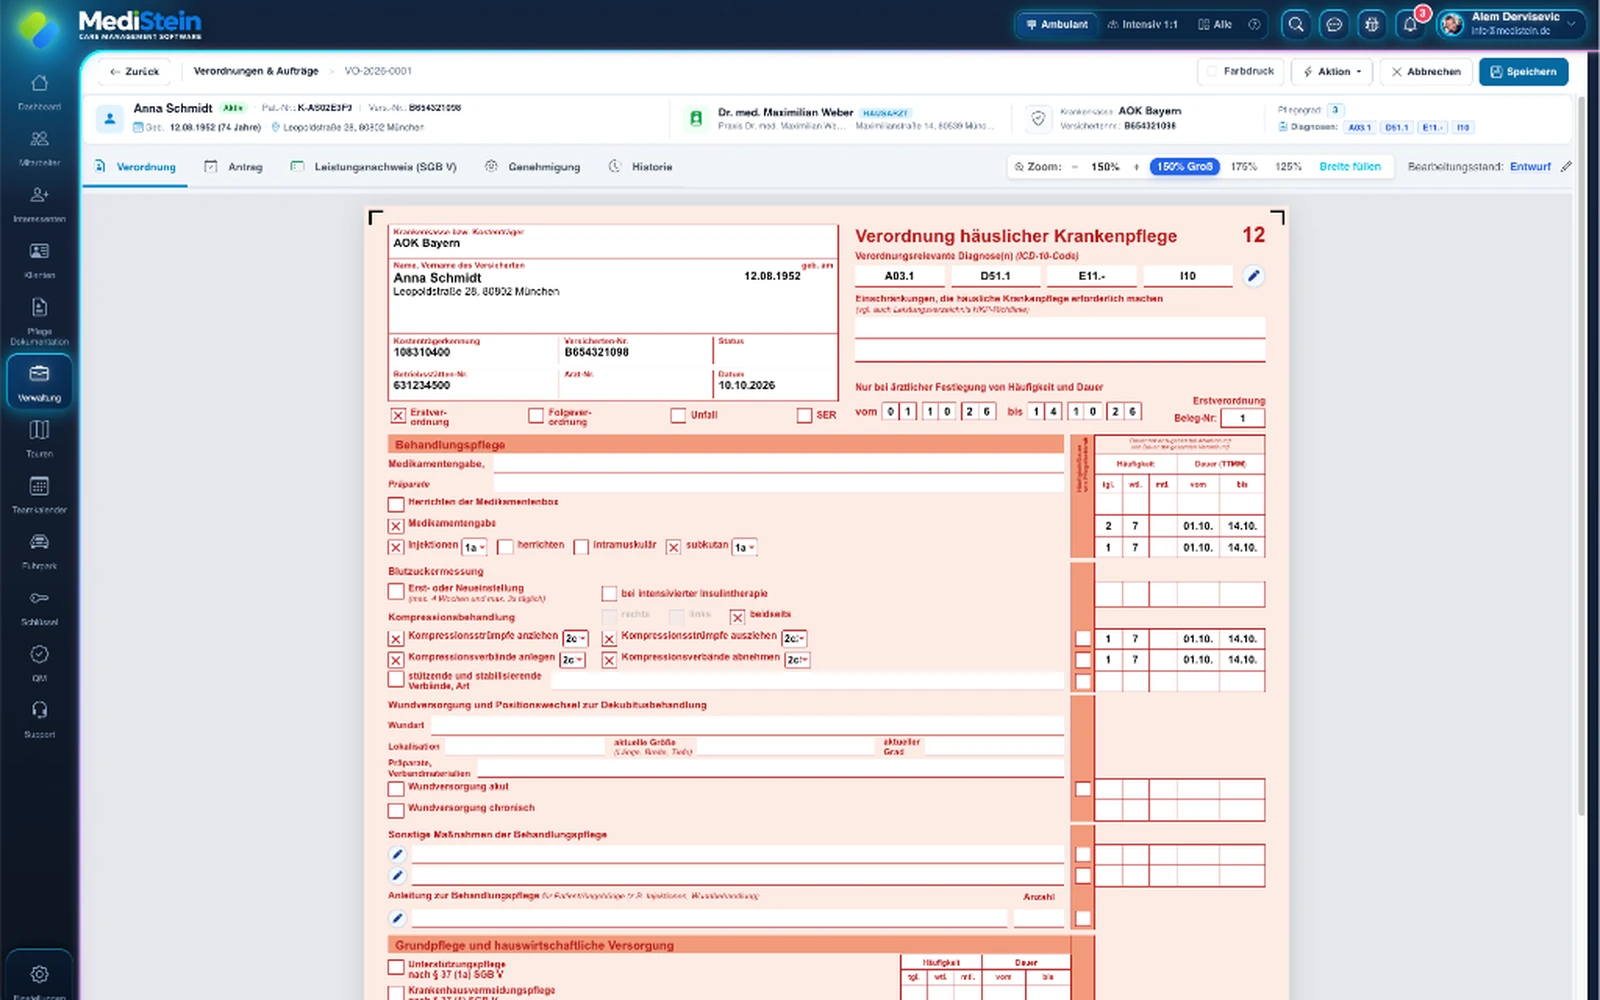Open the chat bubble icon in header

click(x=1334, y=24)
